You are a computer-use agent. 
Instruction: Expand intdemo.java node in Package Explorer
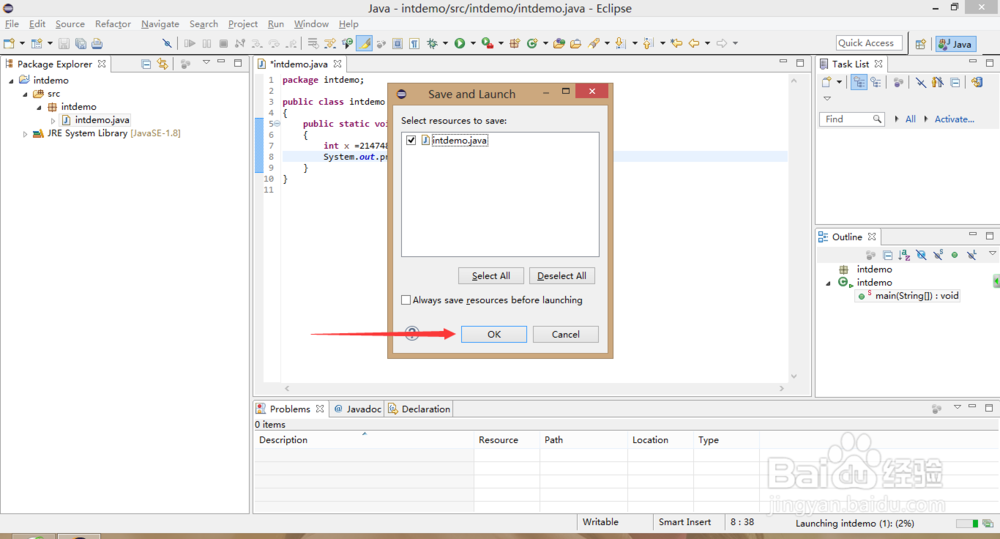pos(53,121)
